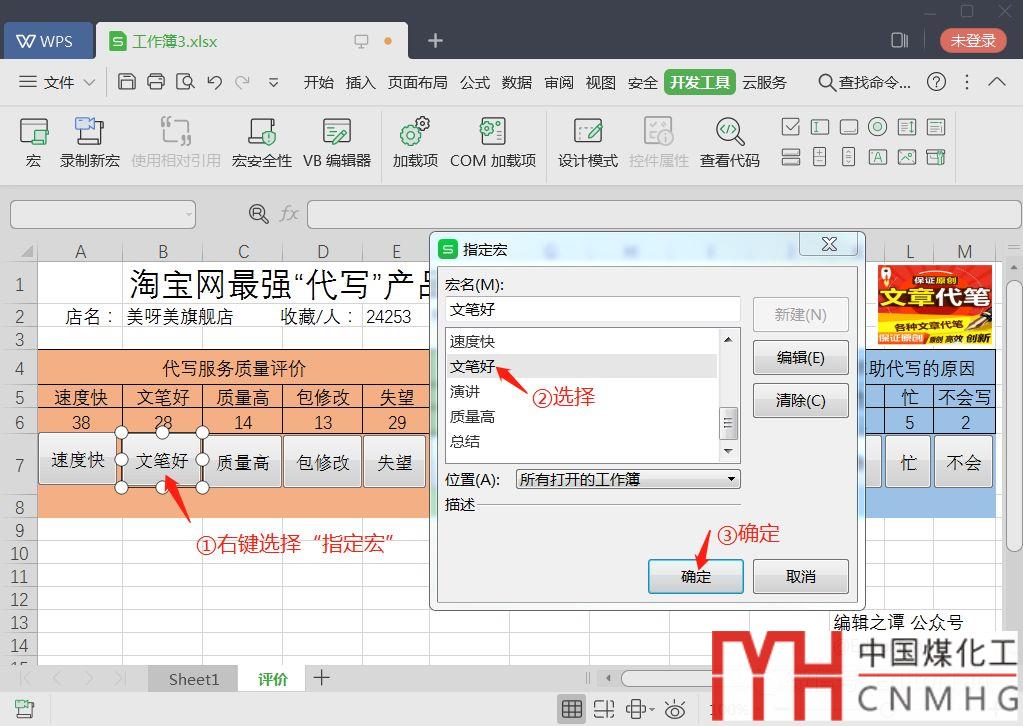Click the 查找命令 search box
The height and width of the screenshot is (726, 1023).
point(864,82)
